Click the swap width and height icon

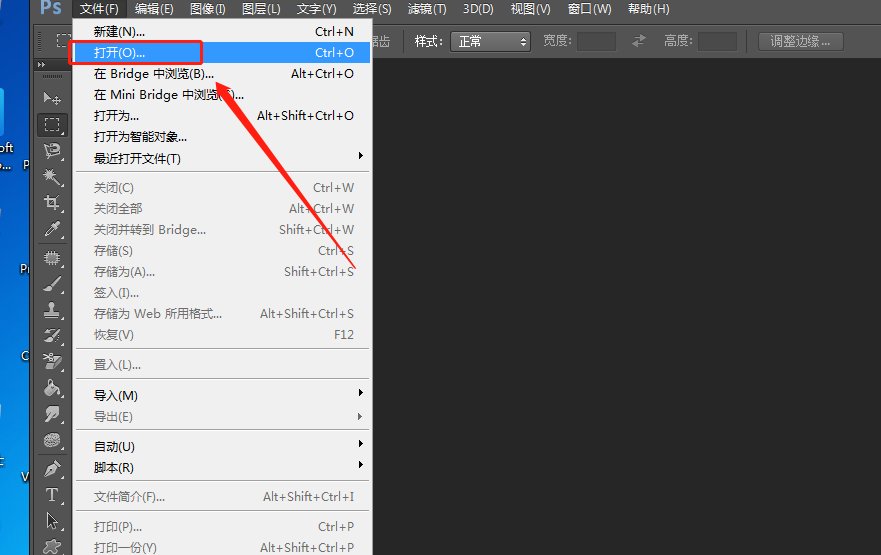(x=639, y=41)
